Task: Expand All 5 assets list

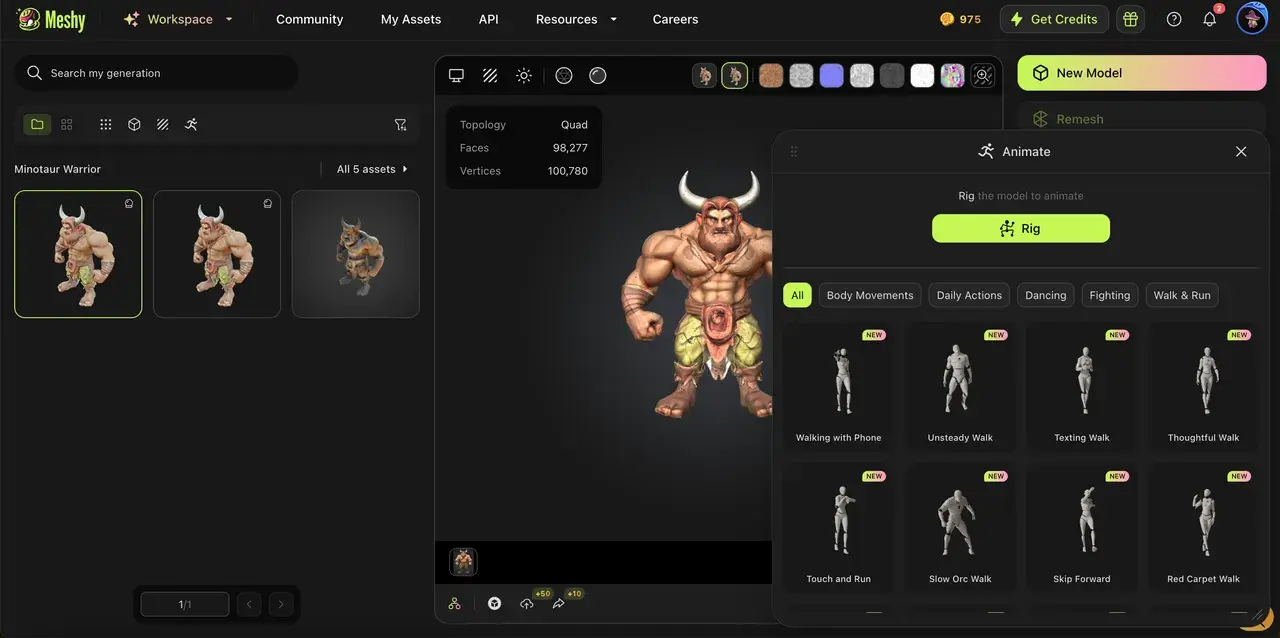Action: pos(372,169)
